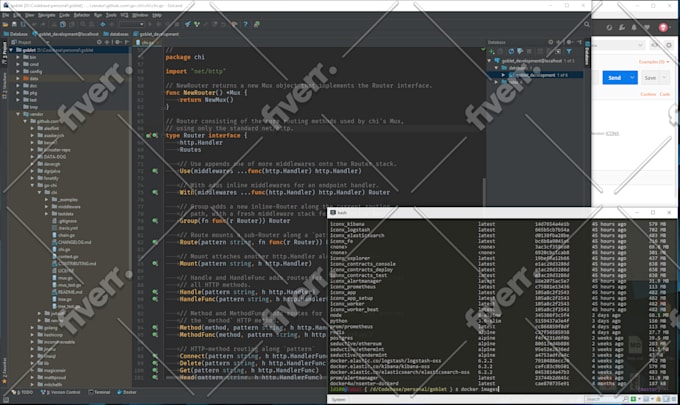
Task: Expand the golang folder
Action: pos(33,328)
